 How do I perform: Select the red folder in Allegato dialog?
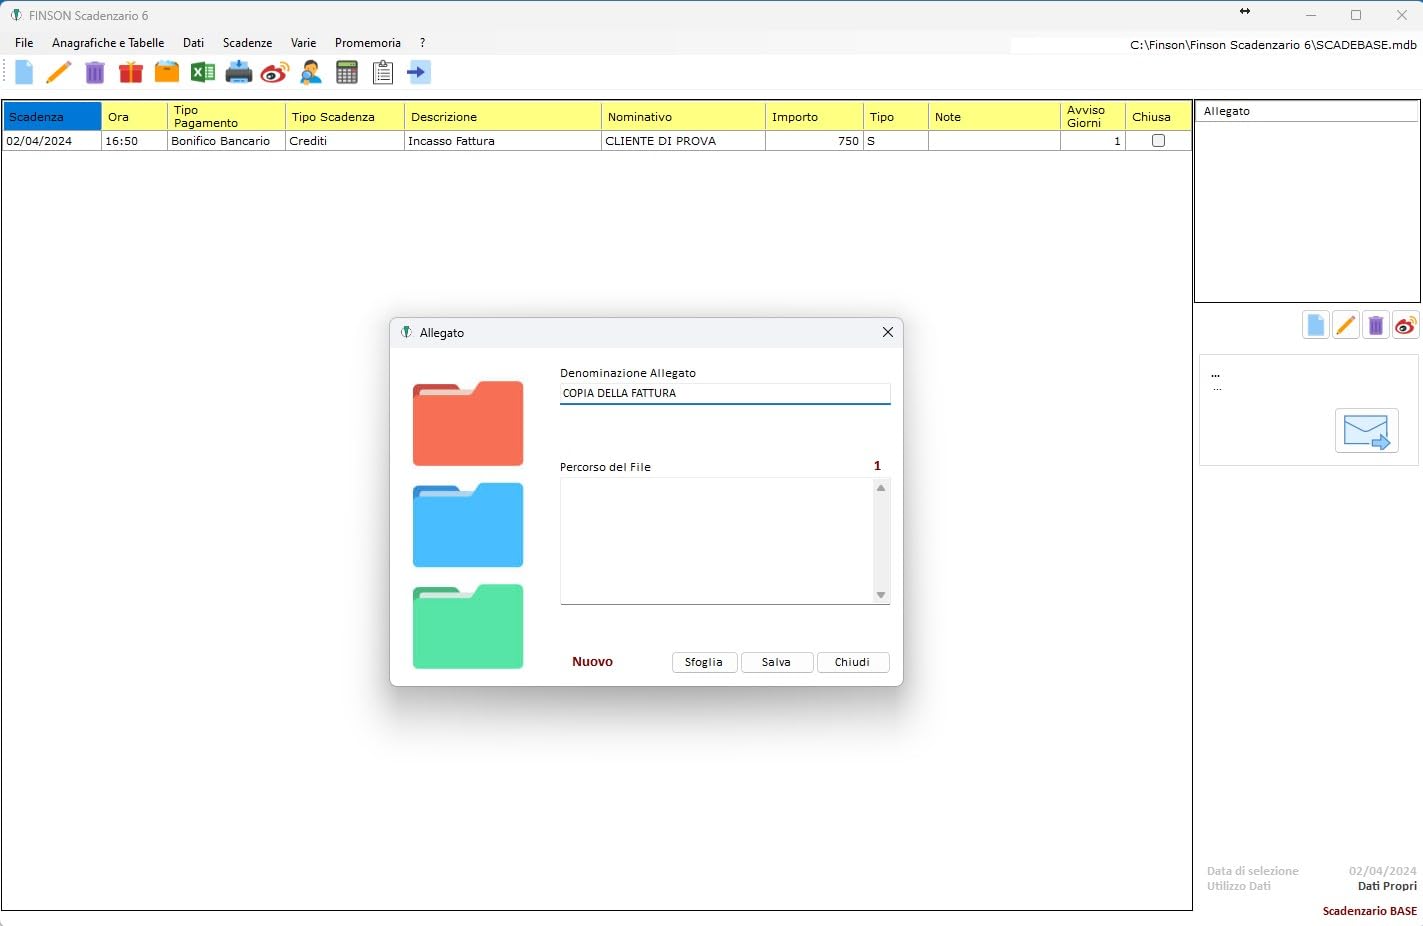click(468, 423)
